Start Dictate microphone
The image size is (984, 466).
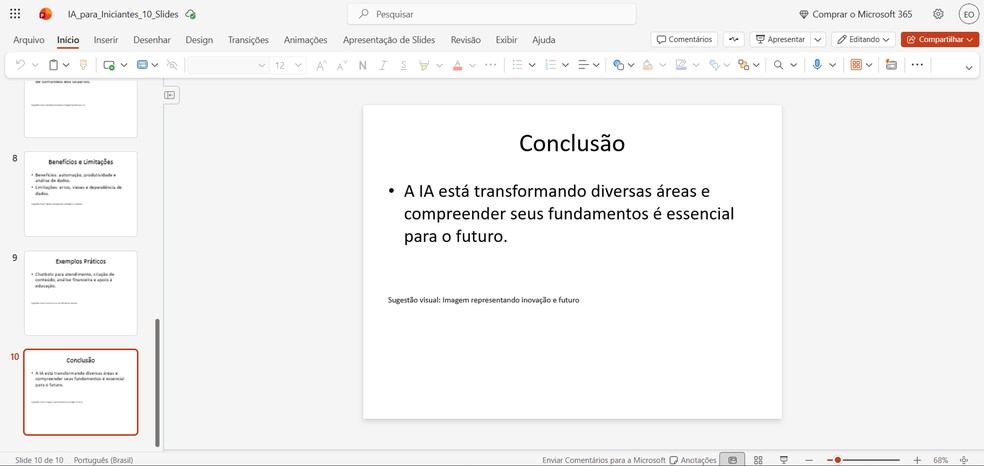(816, 65)
